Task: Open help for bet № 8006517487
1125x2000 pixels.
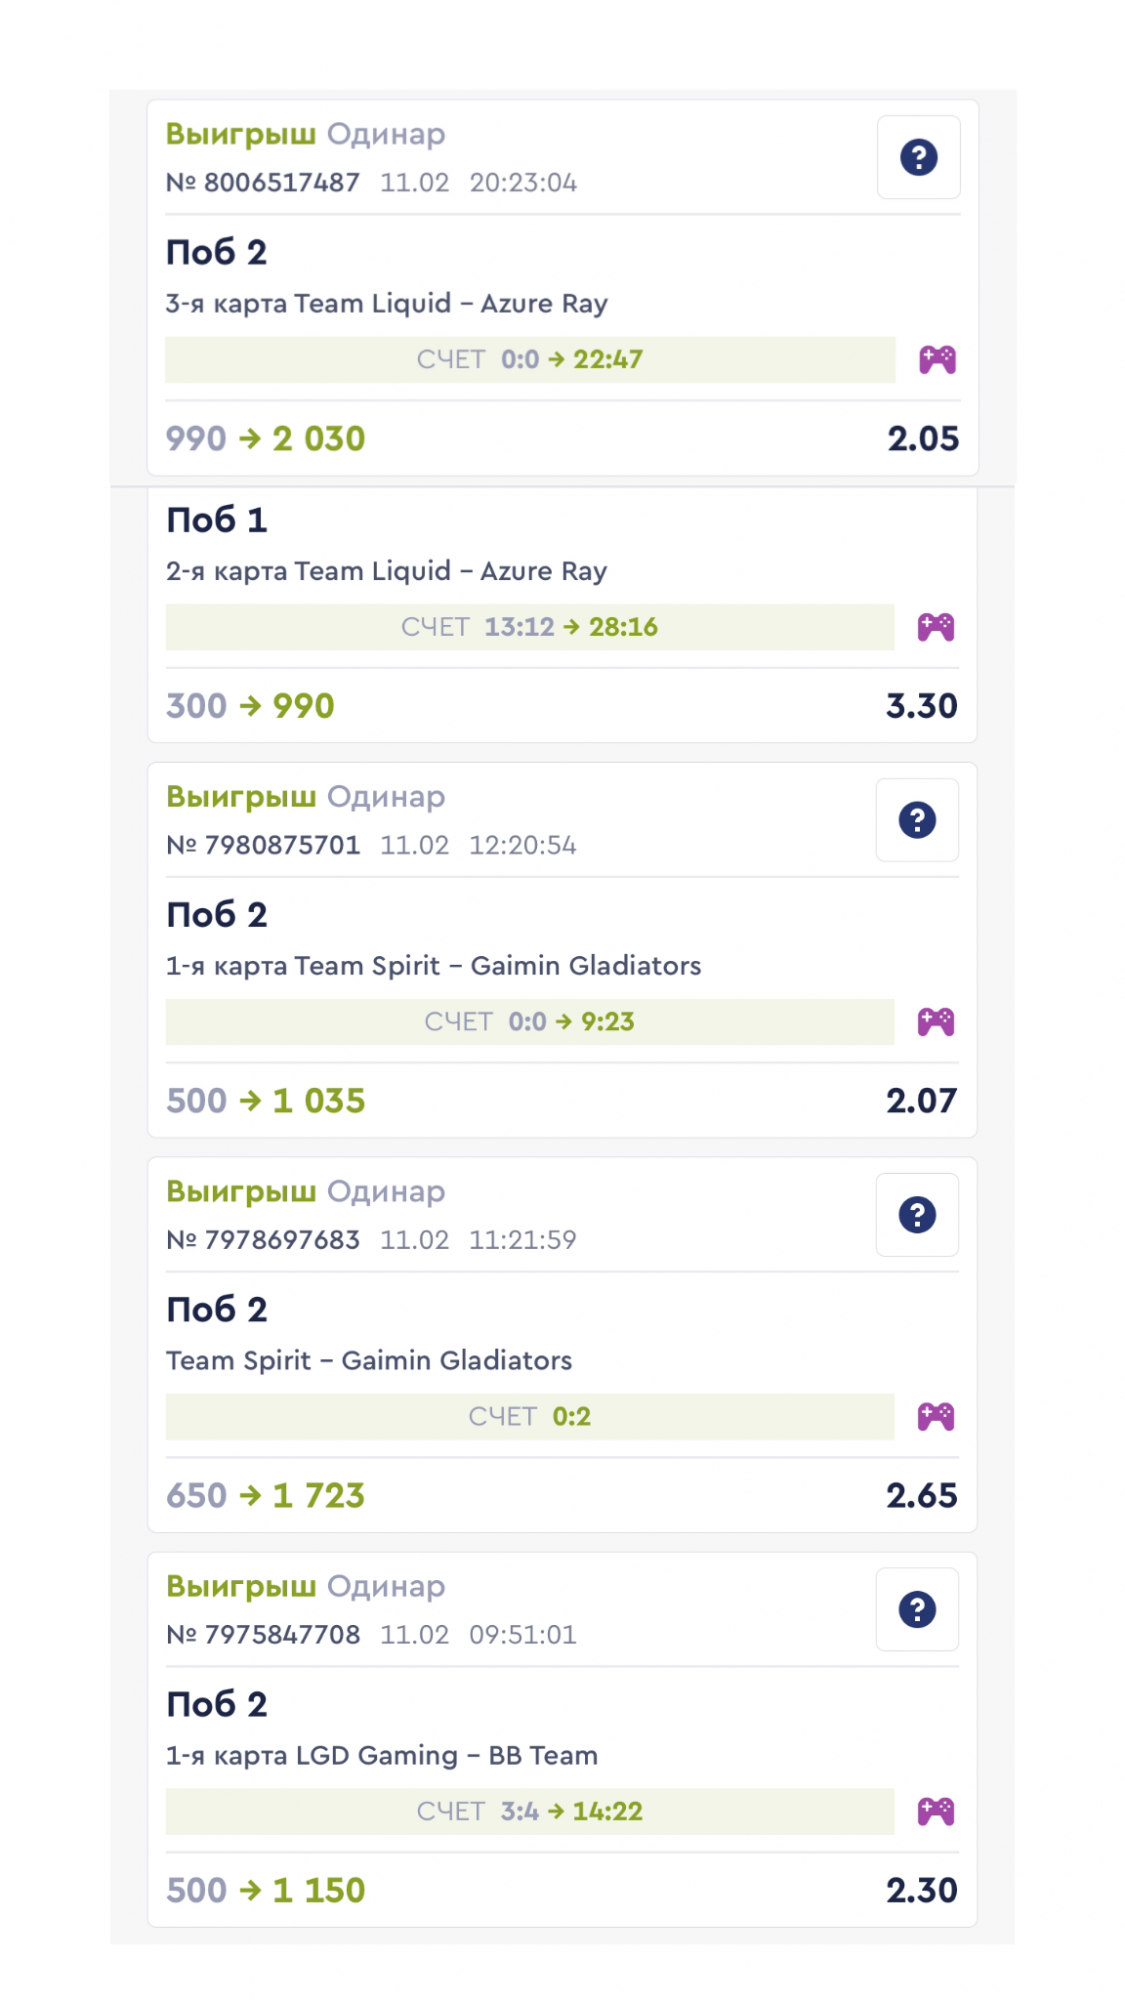Action: click(x=918, y=157)
